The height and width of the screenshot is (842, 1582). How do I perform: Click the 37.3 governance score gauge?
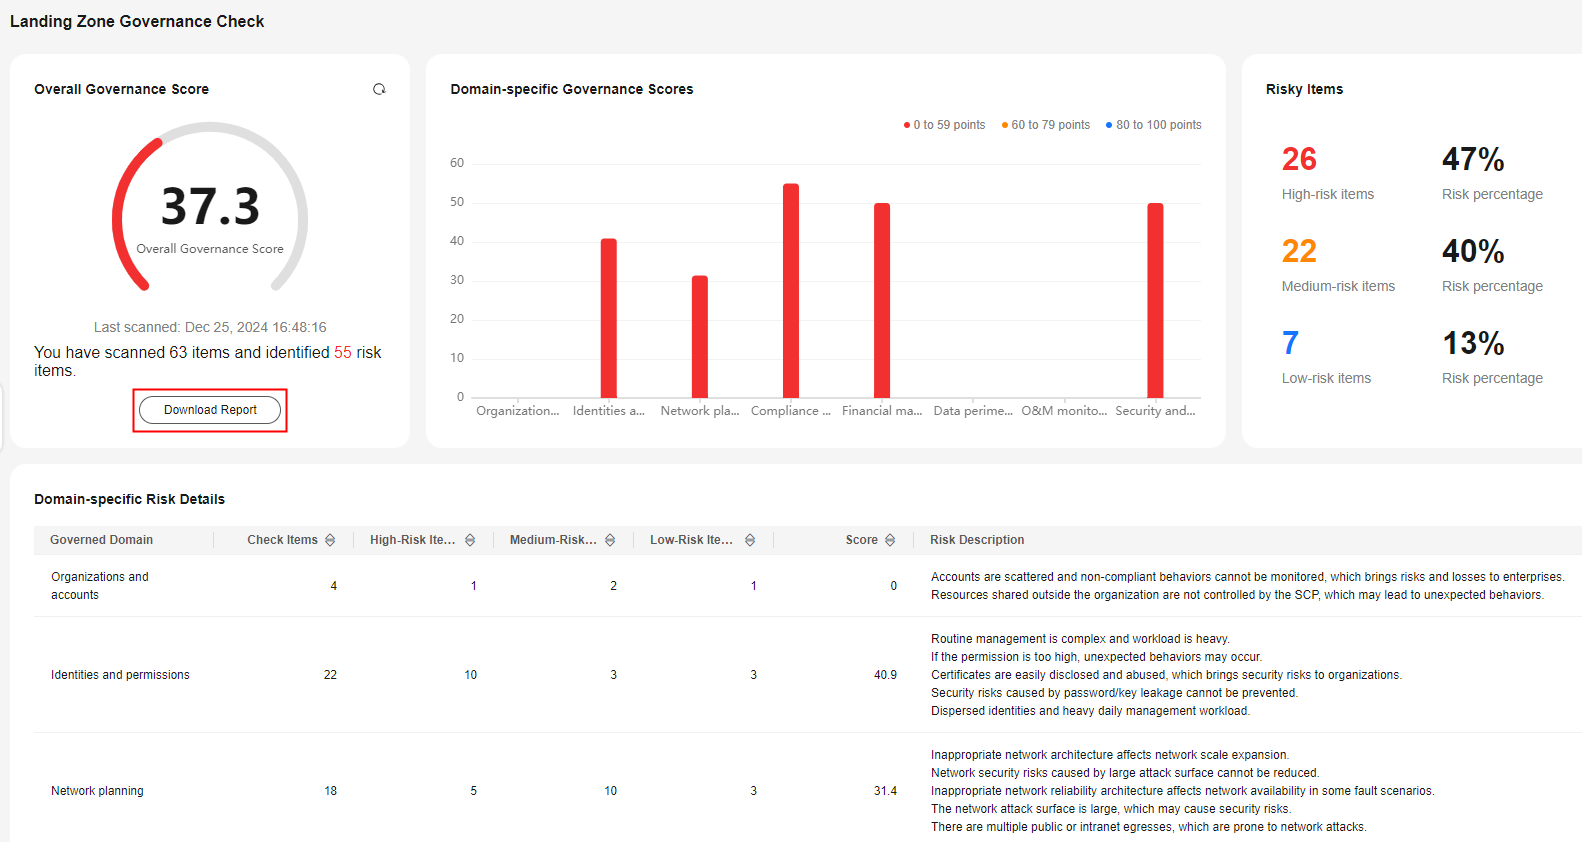pyautogui.click(x=210, y=207)
